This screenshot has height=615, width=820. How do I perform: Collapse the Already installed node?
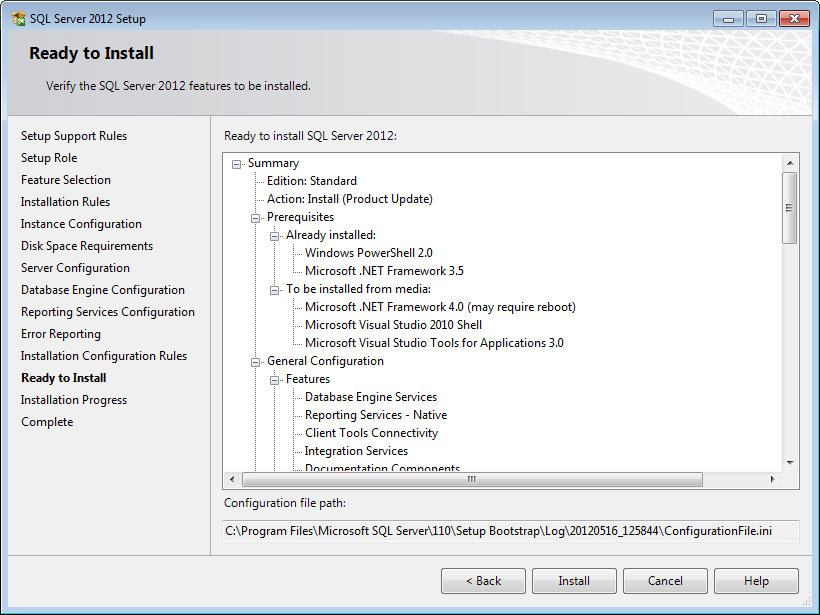click(274, 236)
